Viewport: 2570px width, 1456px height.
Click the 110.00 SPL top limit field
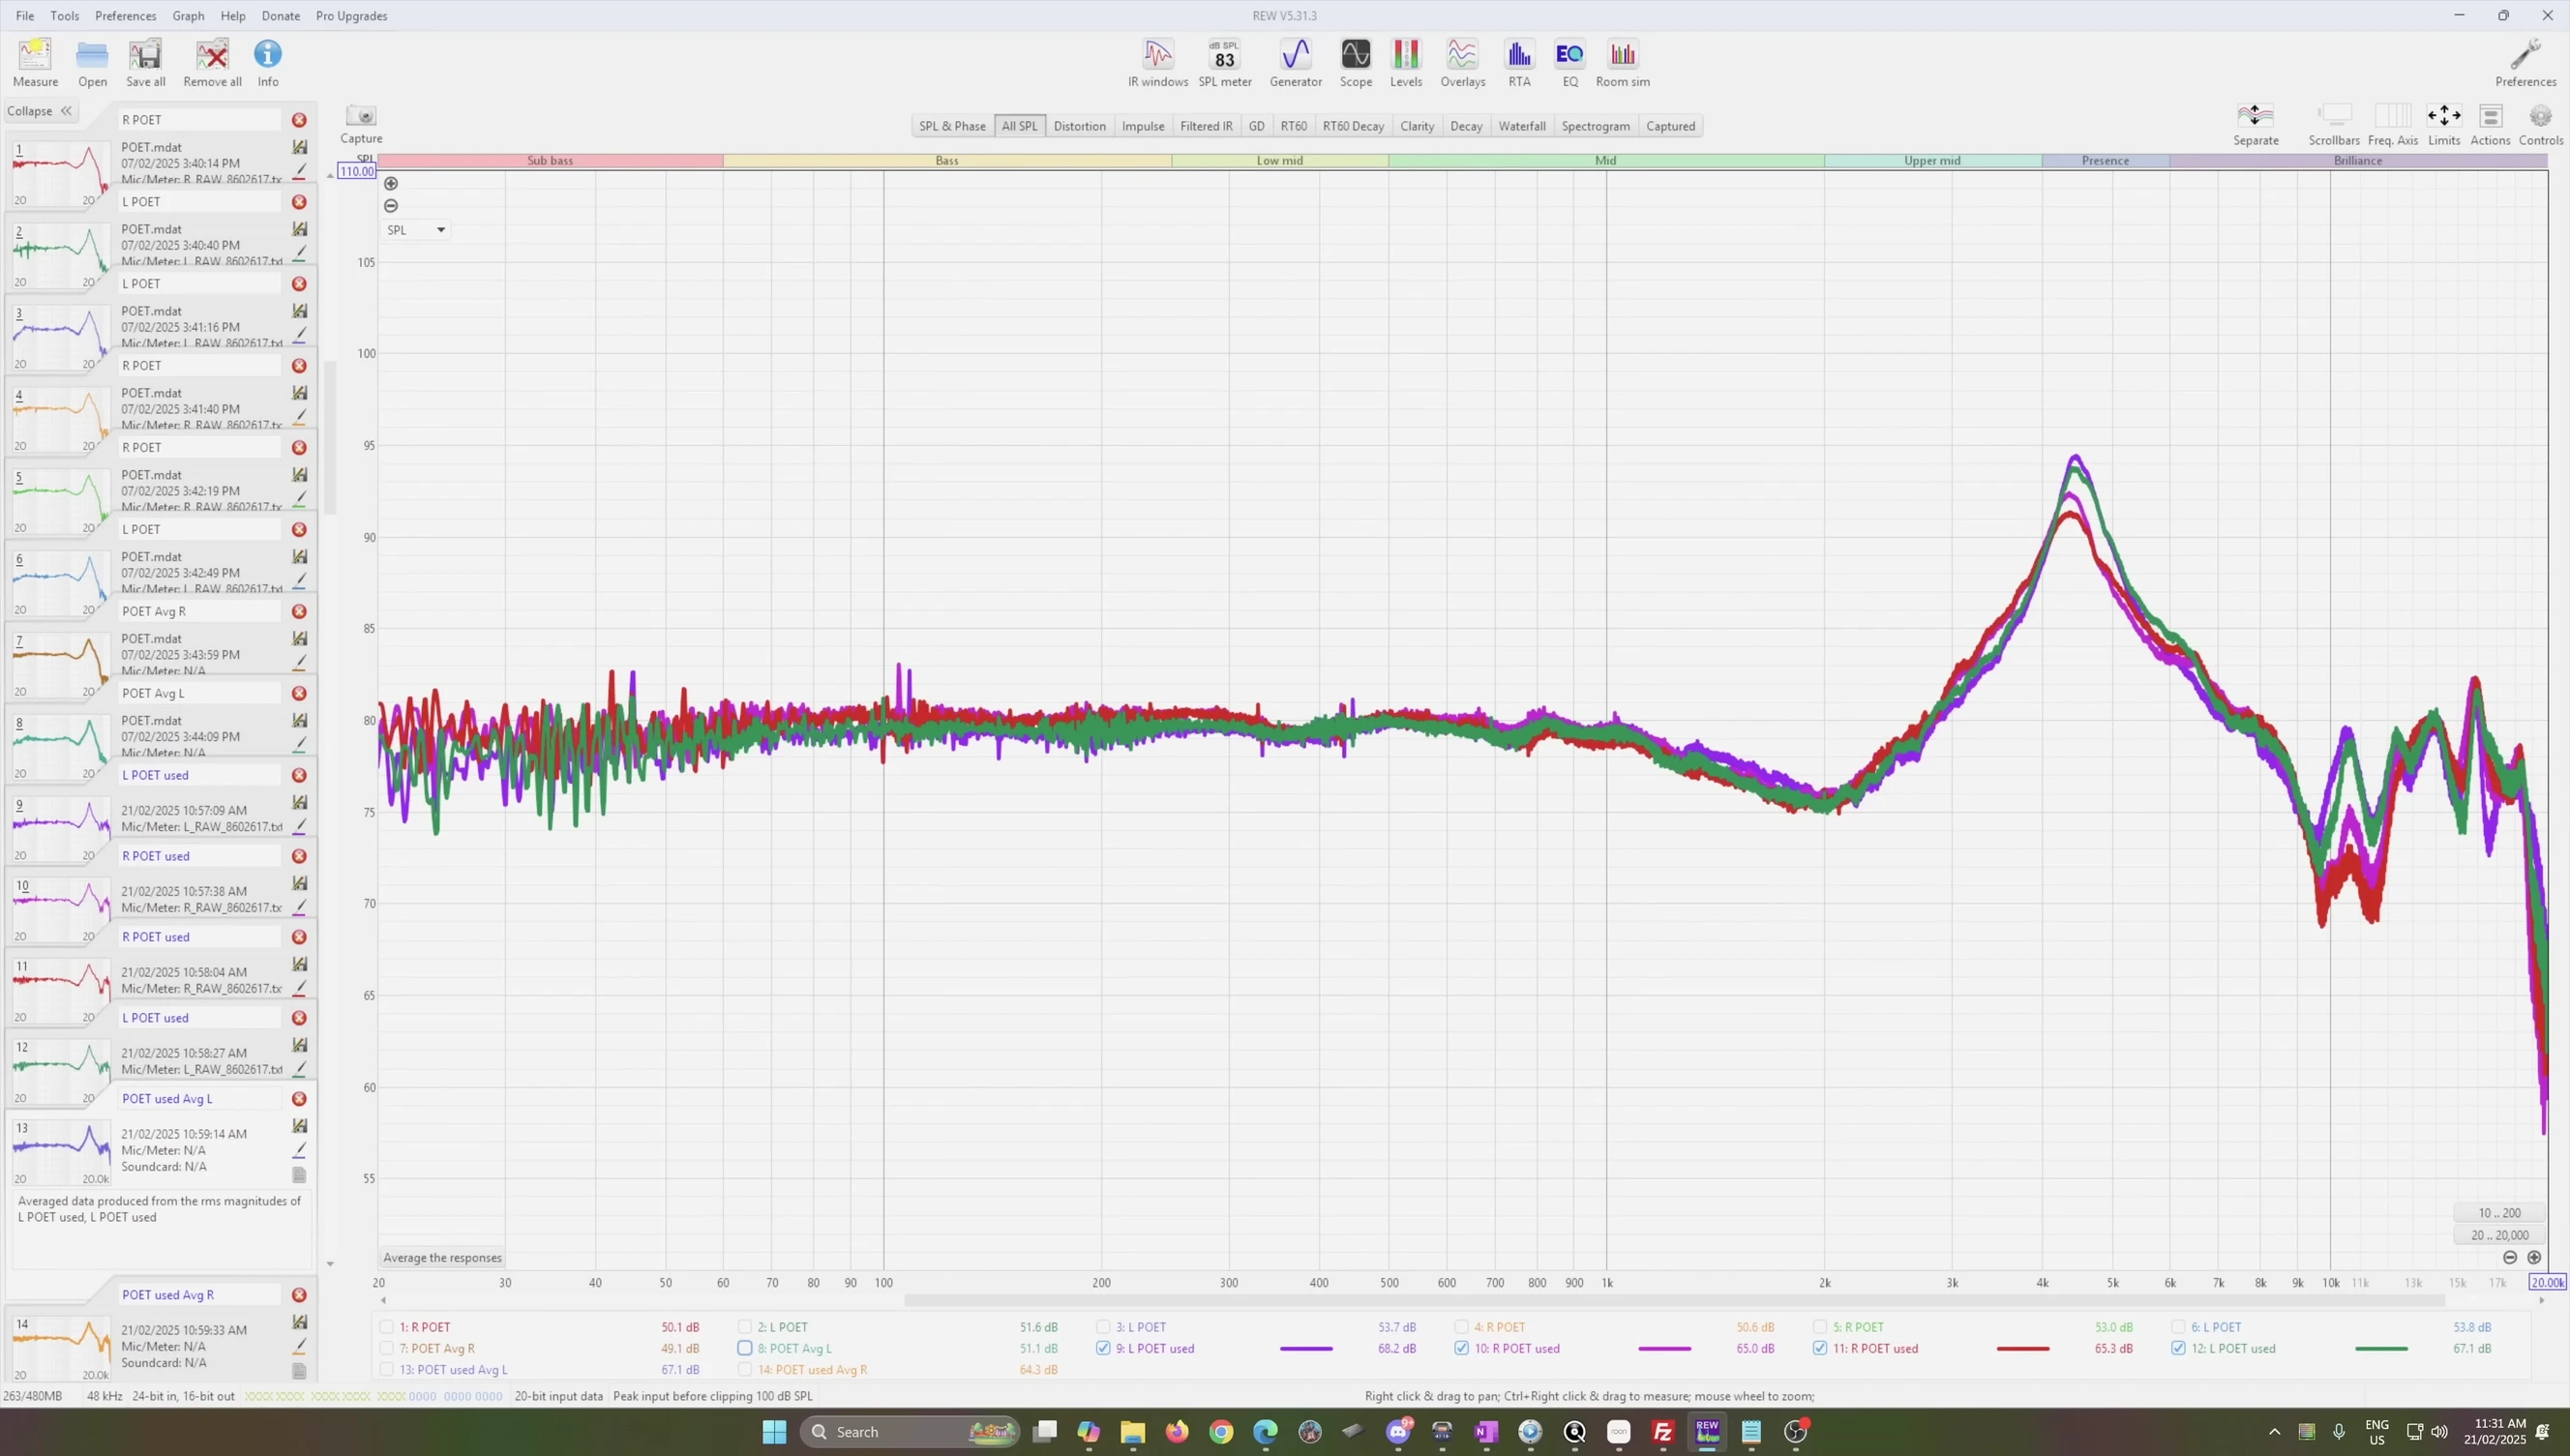click(x=357, y=171)
